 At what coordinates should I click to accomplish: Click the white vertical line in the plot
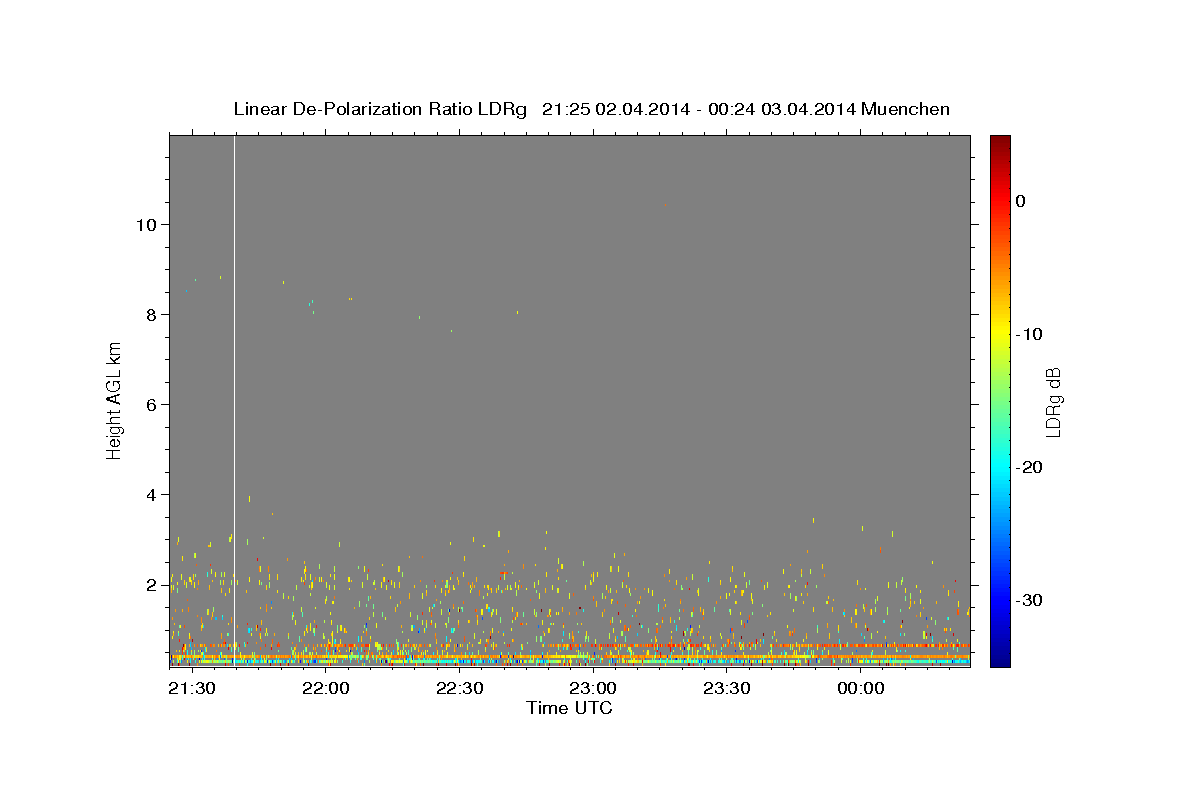[x=234, y=400]
